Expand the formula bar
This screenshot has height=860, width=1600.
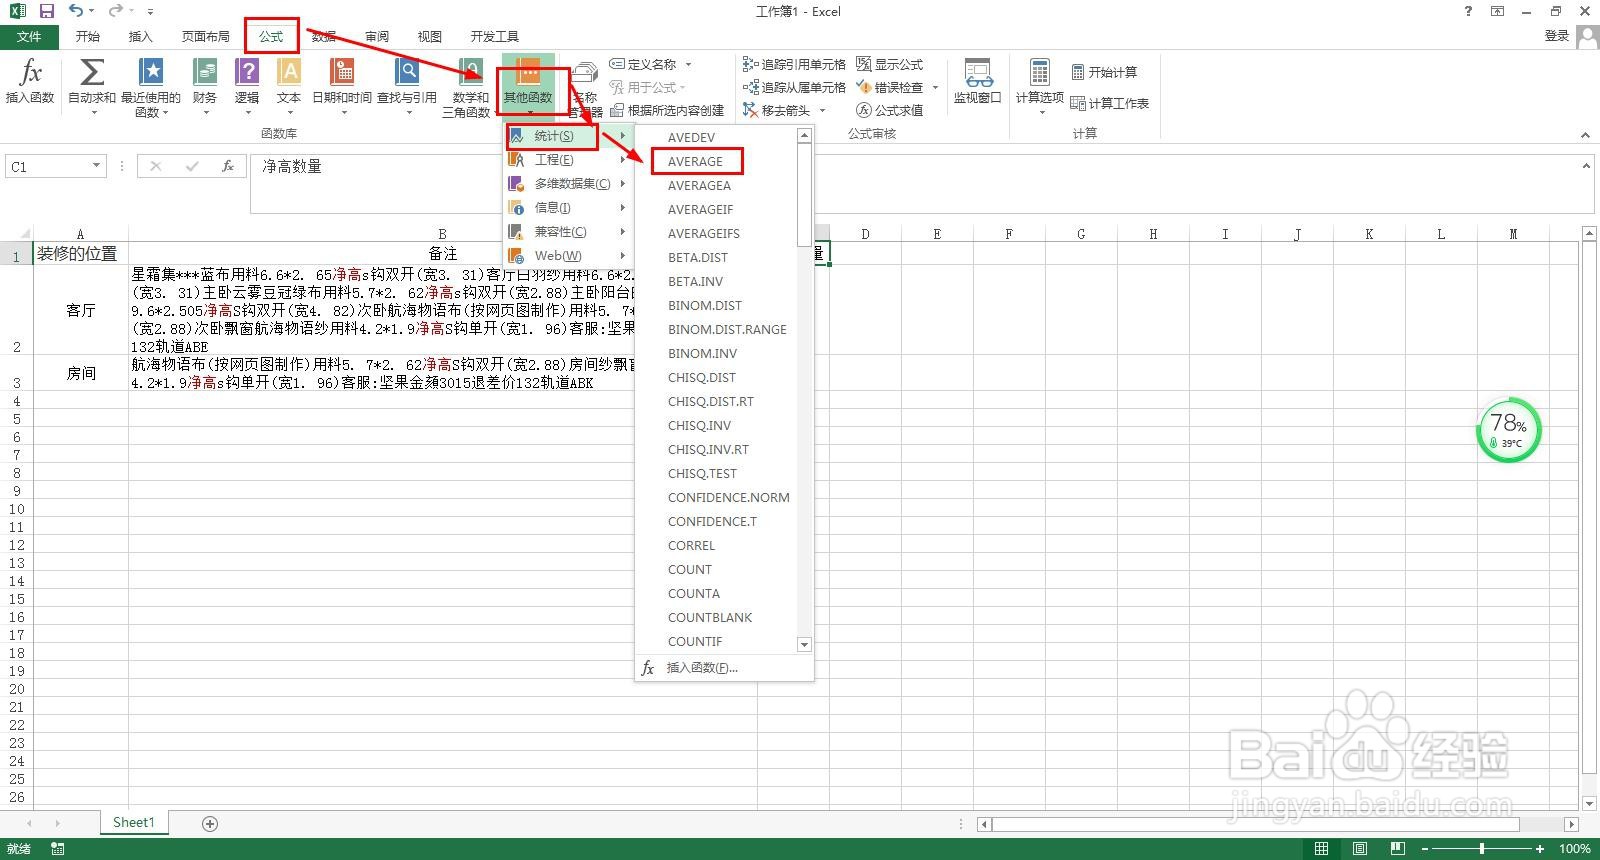[x=1585, y=166]
